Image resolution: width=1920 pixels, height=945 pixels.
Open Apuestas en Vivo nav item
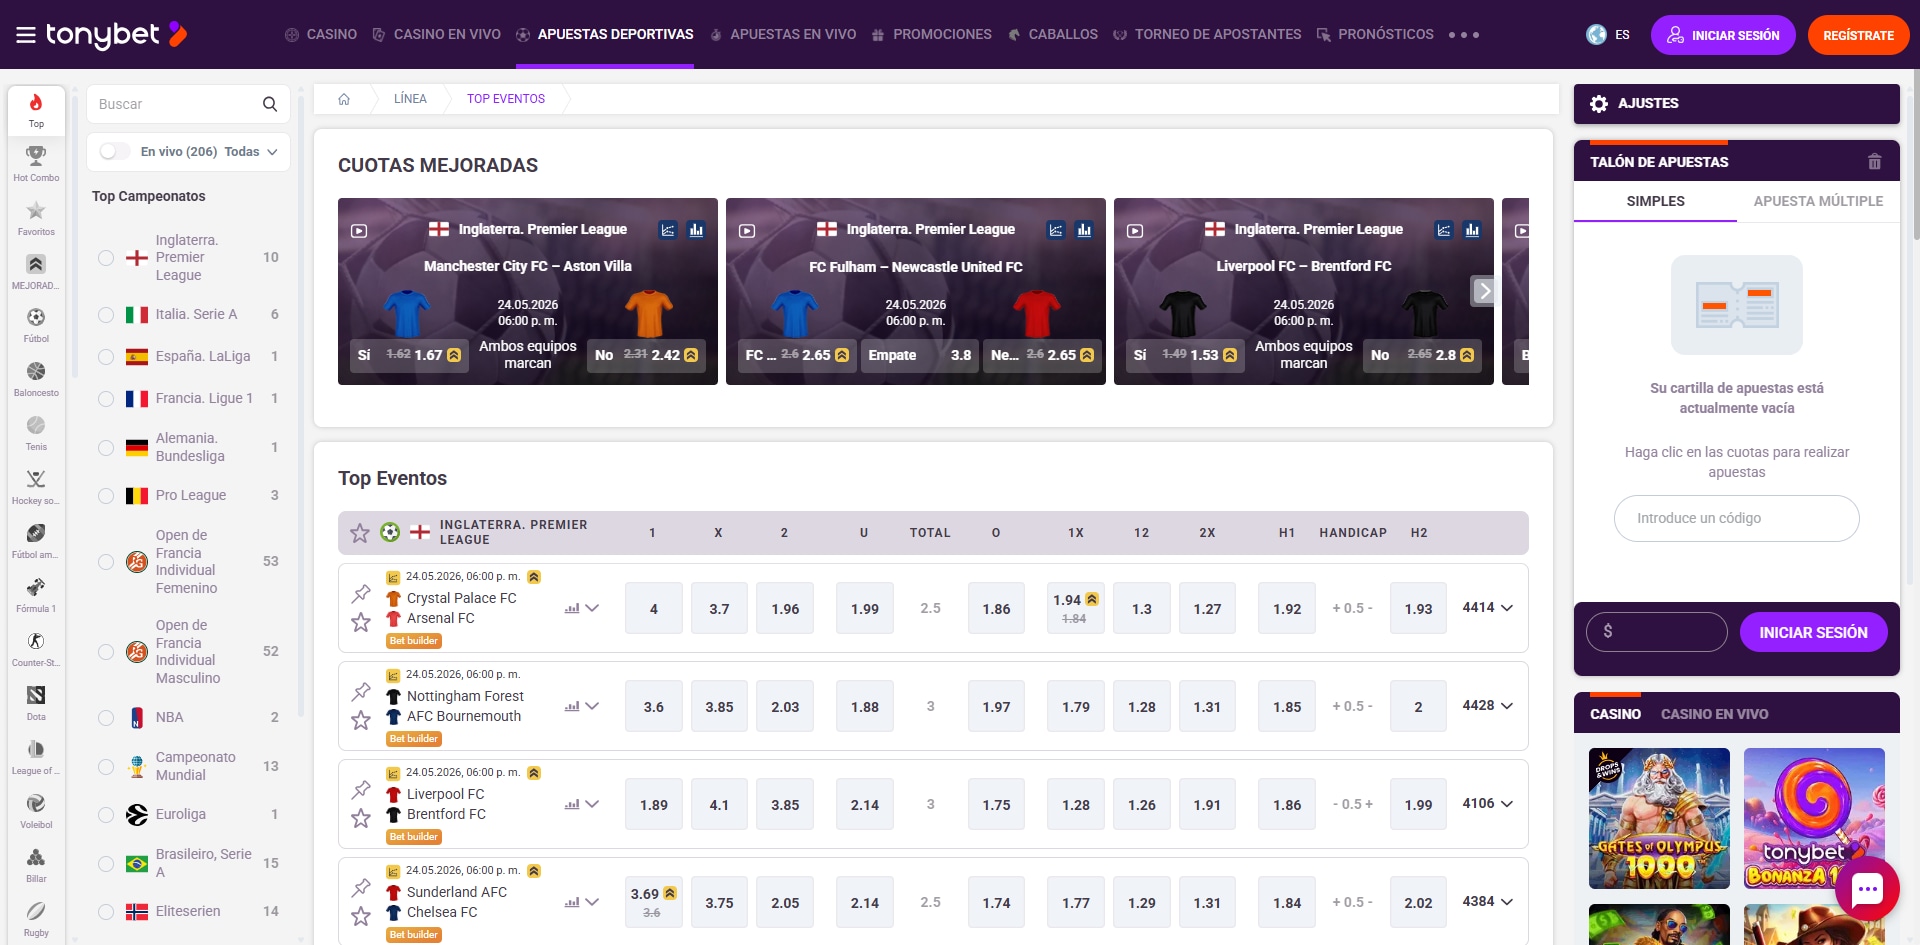(x=783, y=35)
